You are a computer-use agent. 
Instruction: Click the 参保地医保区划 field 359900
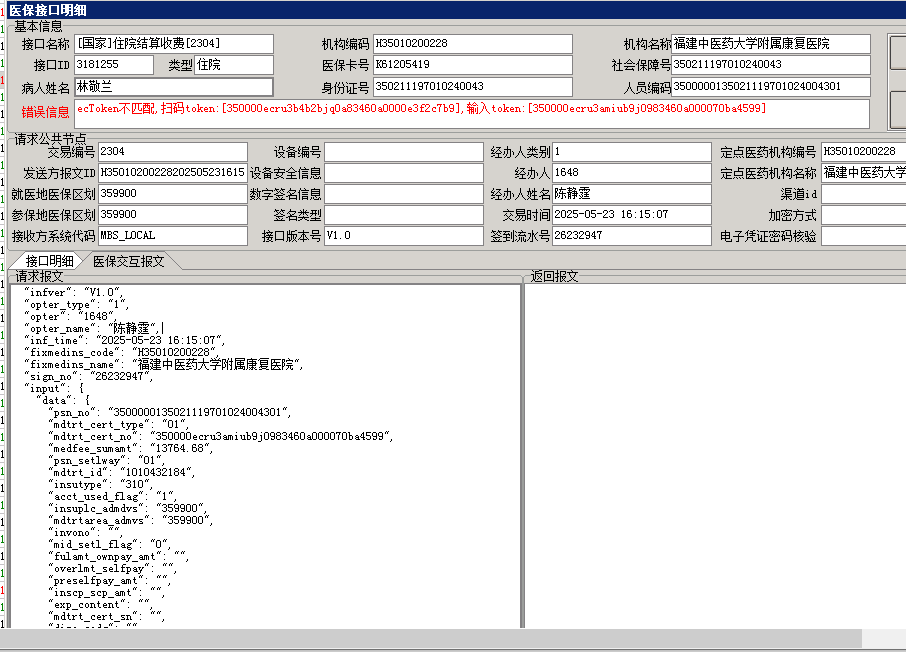point(173,214)
